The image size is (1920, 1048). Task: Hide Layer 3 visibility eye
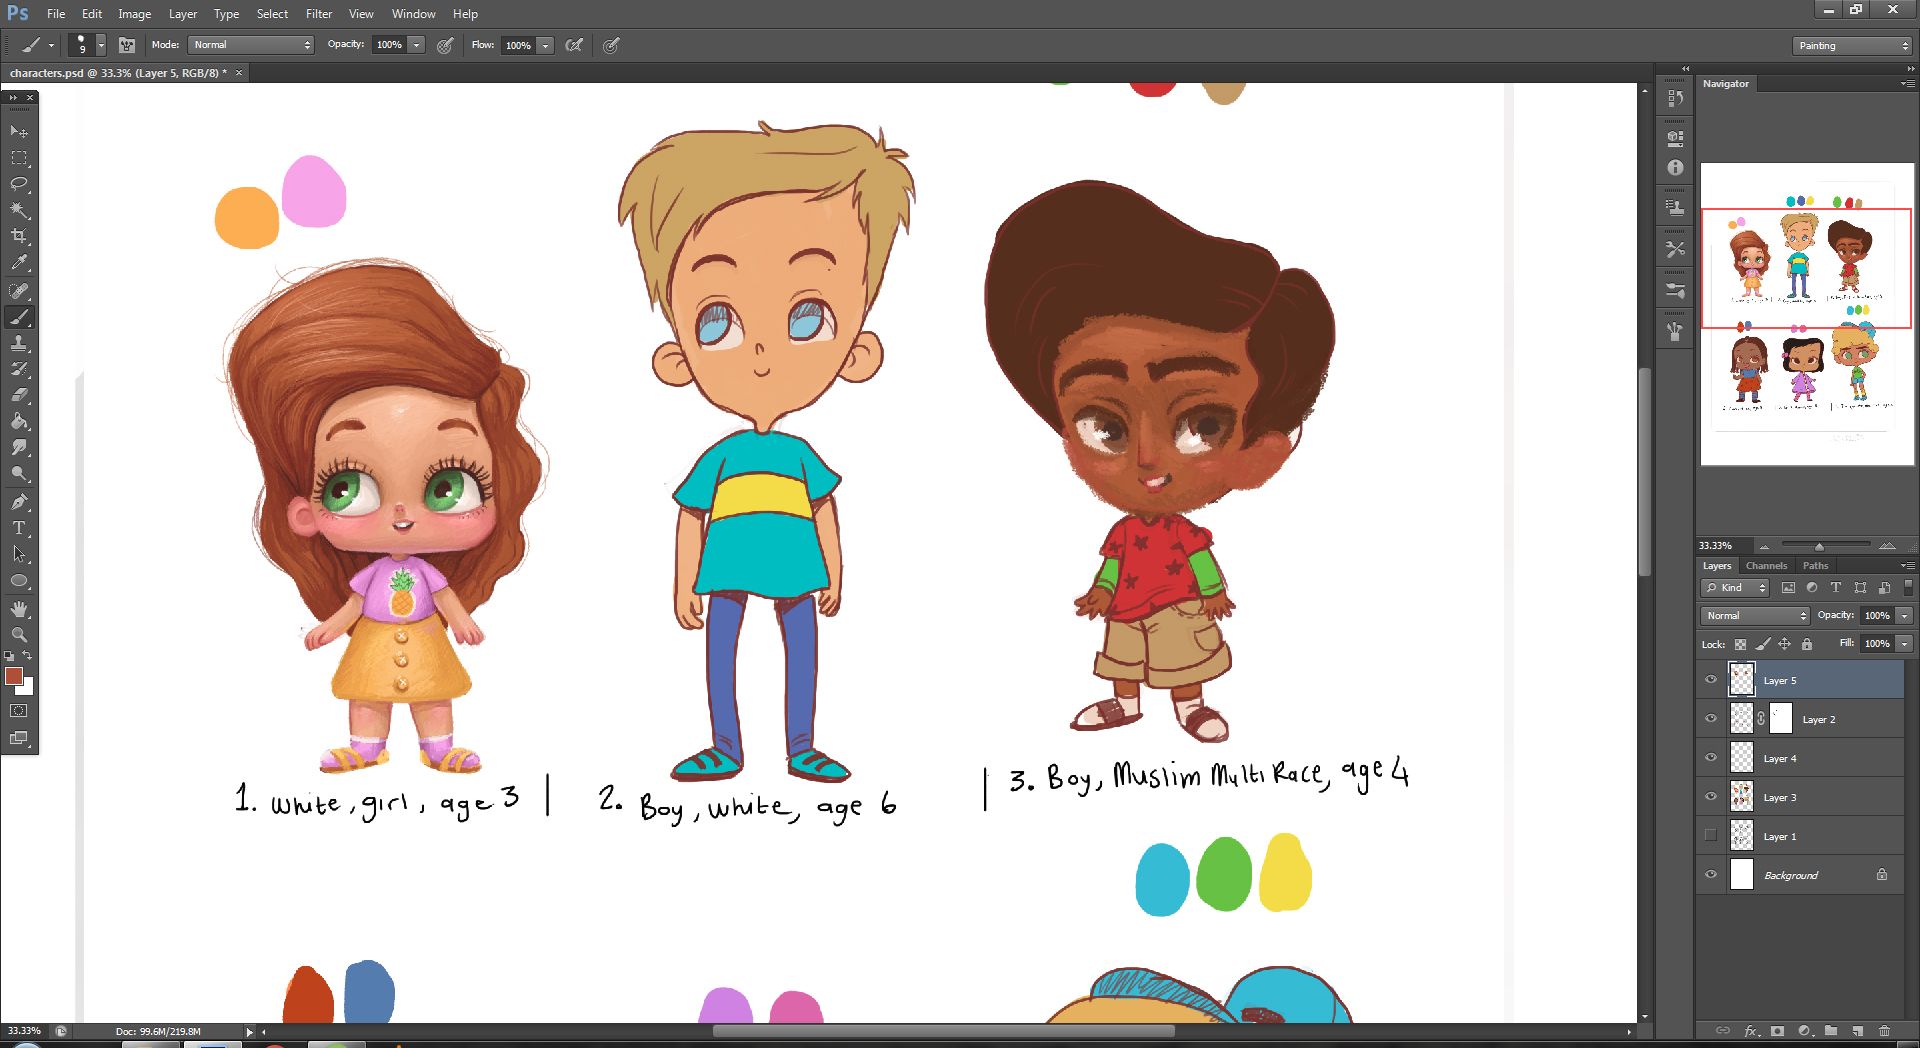(x=1710, y=797)
